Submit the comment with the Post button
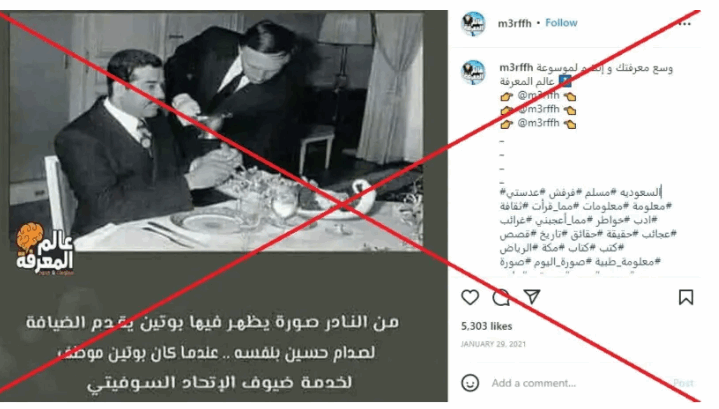Image resolution: width=719 pixels, height=409 pixels. click(683, 383)
